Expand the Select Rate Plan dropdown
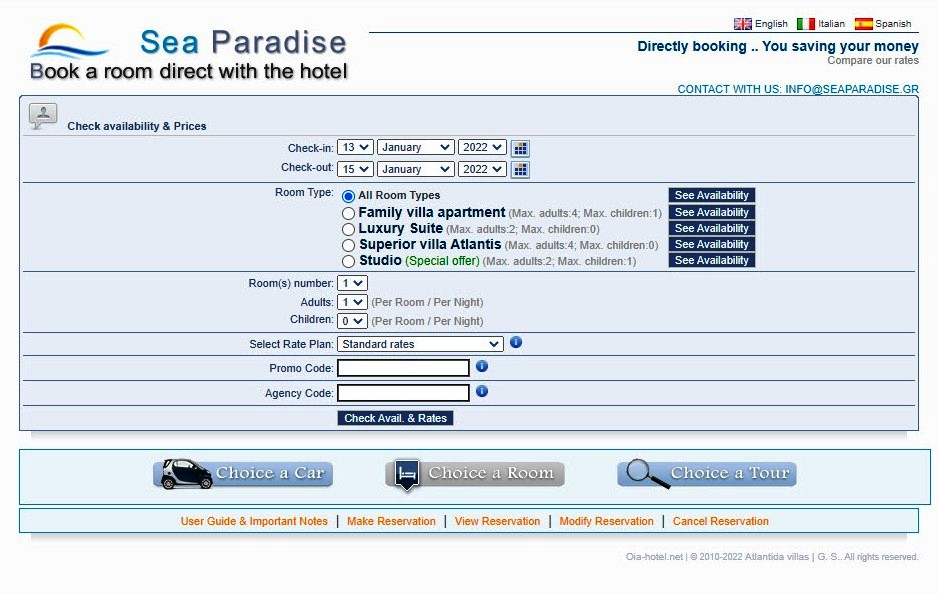 pyautogui.click(x=420, y=344)
